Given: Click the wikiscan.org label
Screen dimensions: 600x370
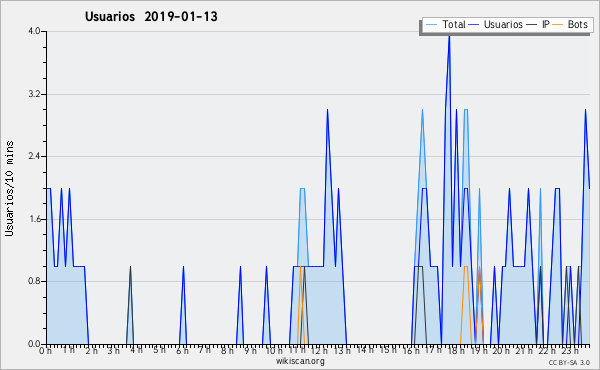Looking at the screenshot, I should pos(300,361).
